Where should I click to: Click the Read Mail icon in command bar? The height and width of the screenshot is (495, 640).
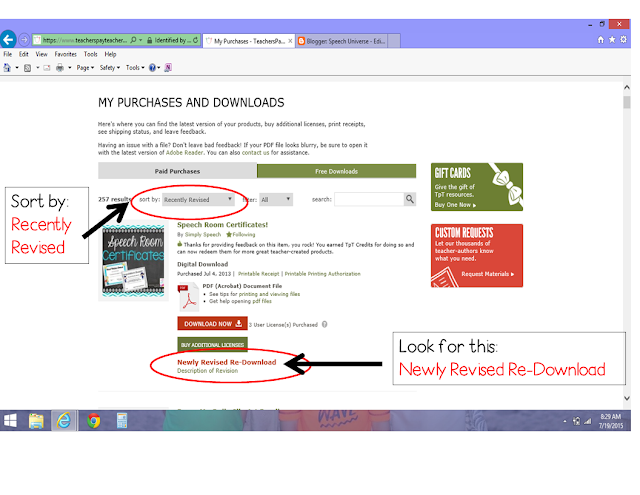click(x=47, y=68)
